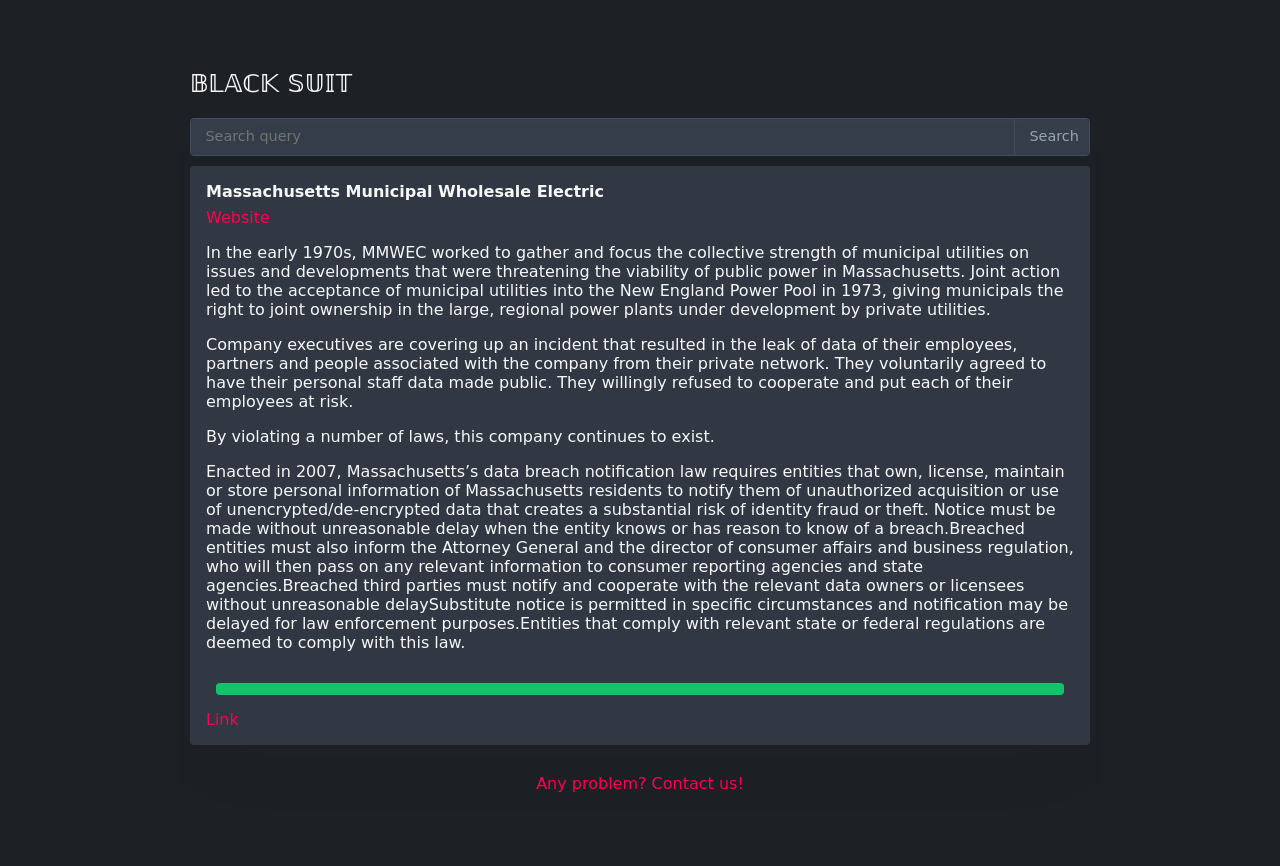Click the Any problem? Contact us! link
The width and height of the screenshot is (1280, 866).
pos(640,784)
